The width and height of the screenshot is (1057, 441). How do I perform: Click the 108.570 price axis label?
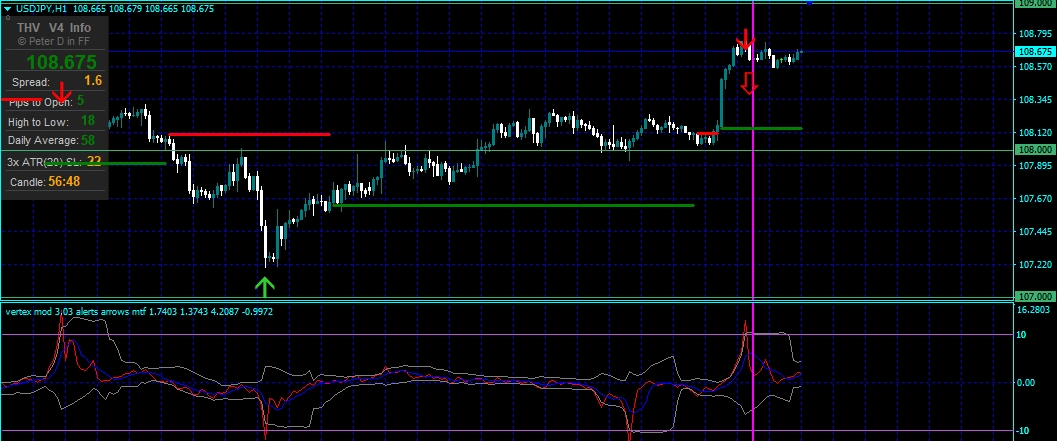[x=1036, y=67]
